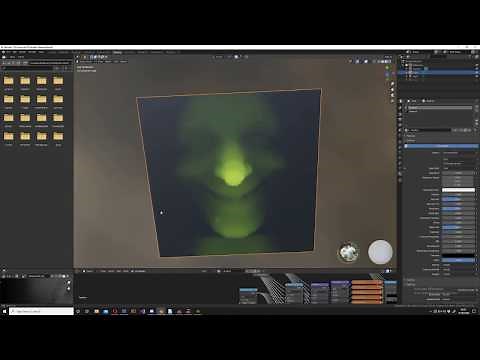The width and height of the screenshot is (480, 360).
Task: Go back in file browser navigation
Action: coord(4,62)
